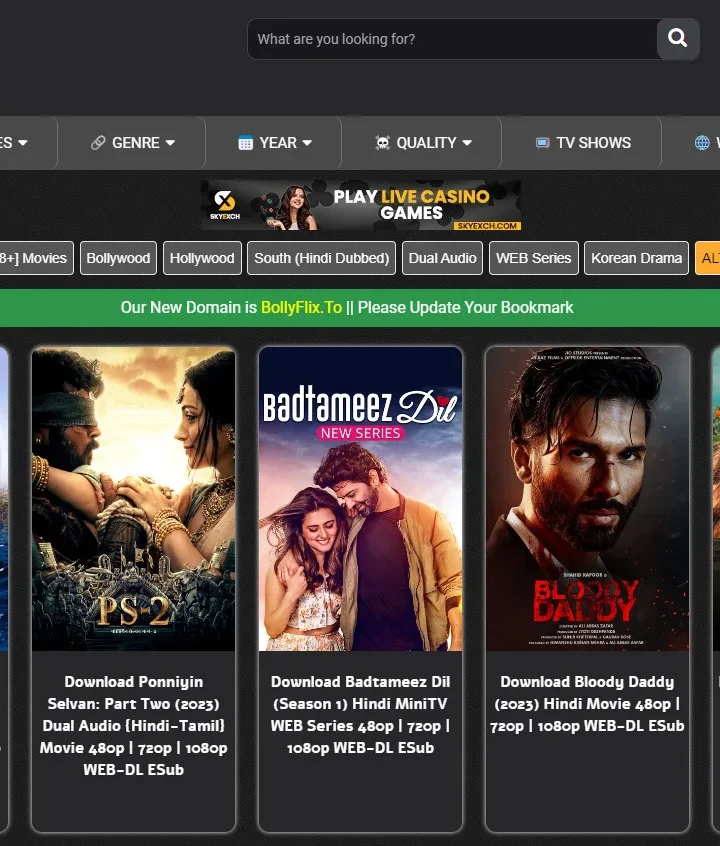The height and width of the screenshot is (846, 720).
Task: Open 'Download Bloody Daddy (2023)' title link
Action: (587, 704)
